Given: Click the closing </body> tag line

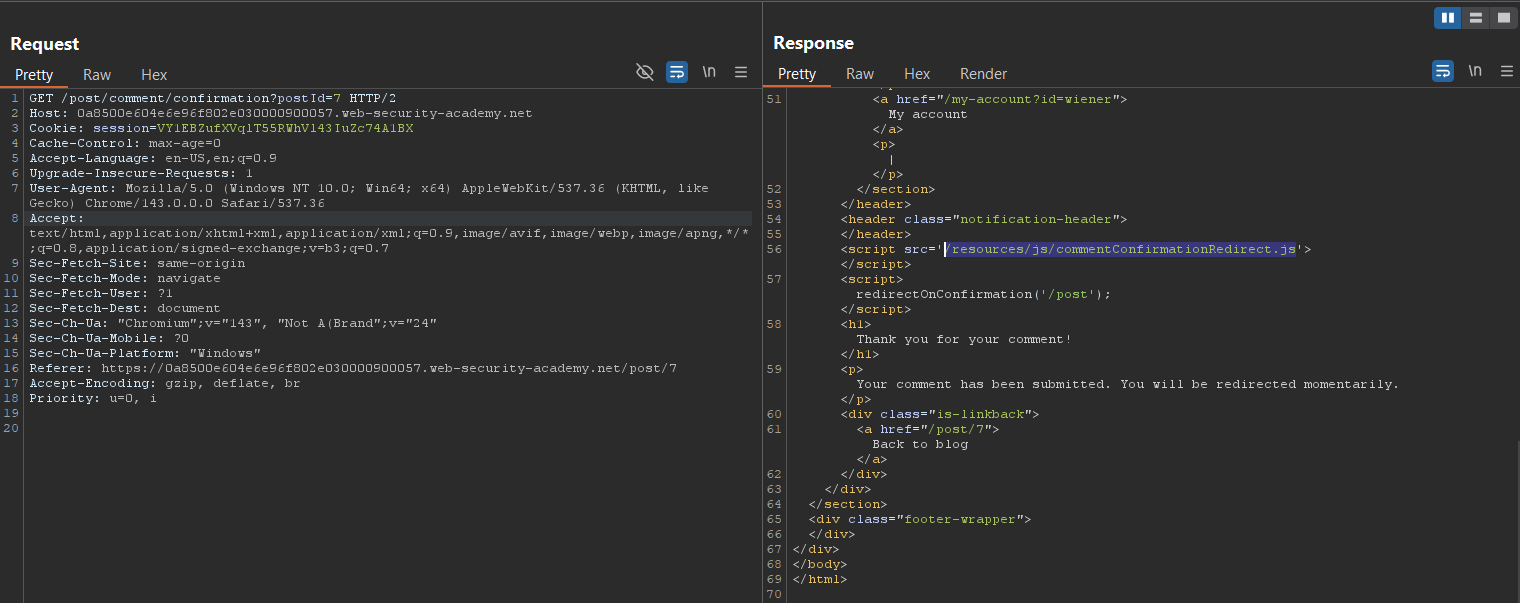Looking at the screenshot, I should click(820, 564).
